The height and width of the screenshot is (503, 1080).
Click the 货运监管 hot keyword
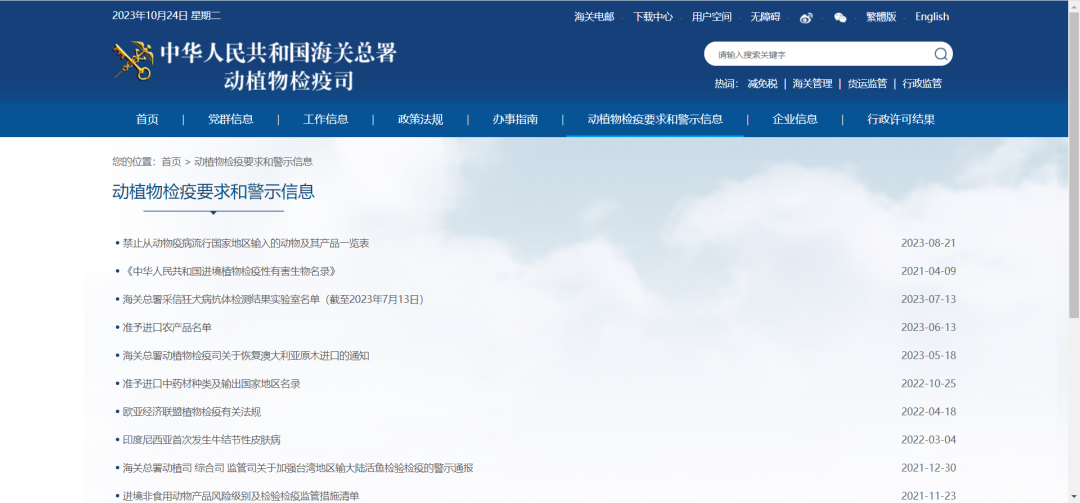pyautogui.click(x=867, y=84)
